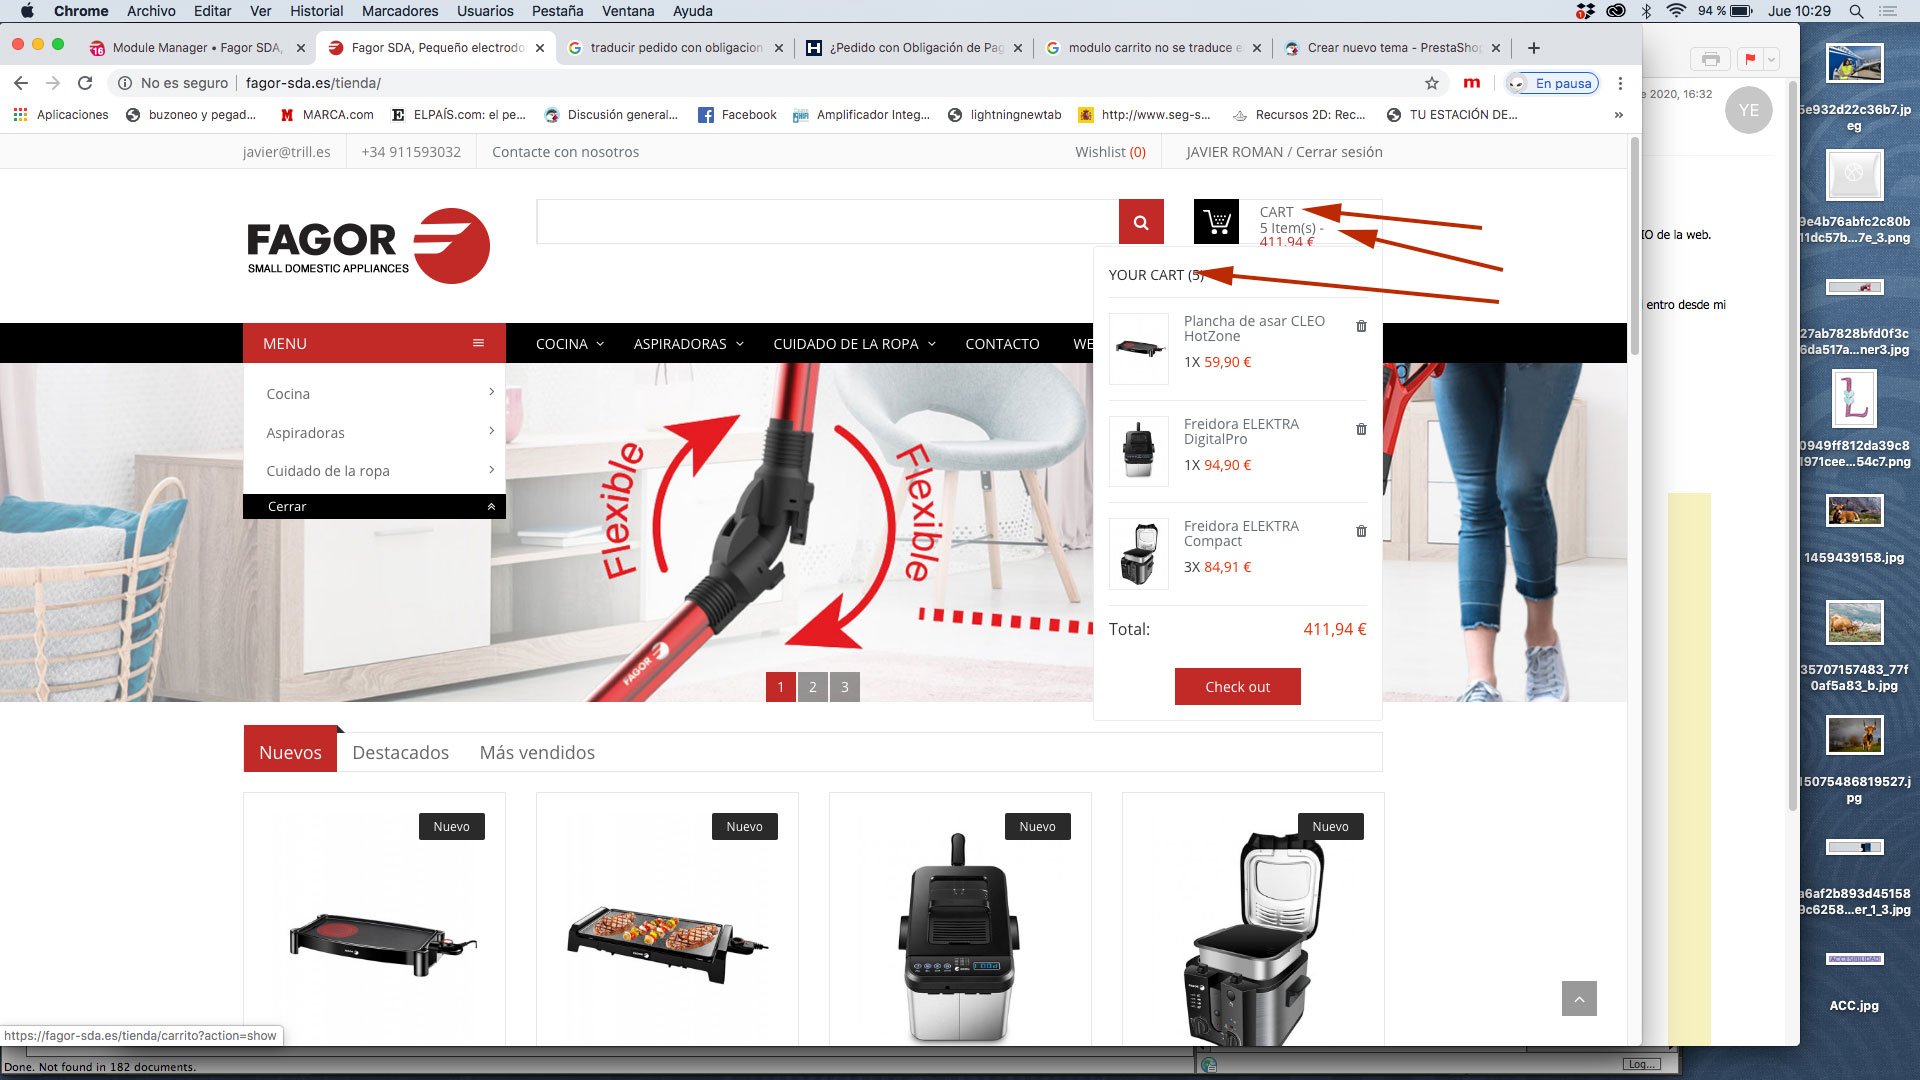Open the Marcadores menu in menu bar
Image resolution: width=1920 pixels, height=1080 pixels.
pyautogui.click(x=400, y=11)
